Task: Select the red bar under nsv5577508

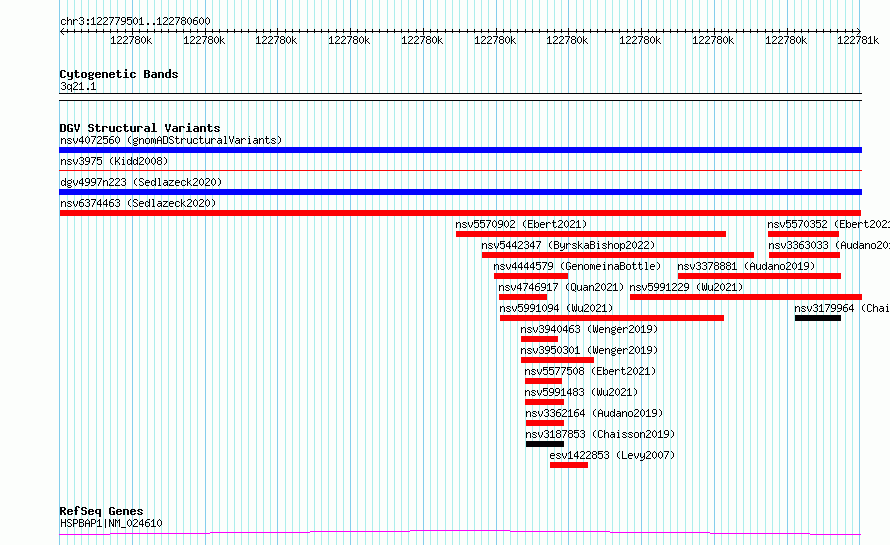Action: [543, 381]
